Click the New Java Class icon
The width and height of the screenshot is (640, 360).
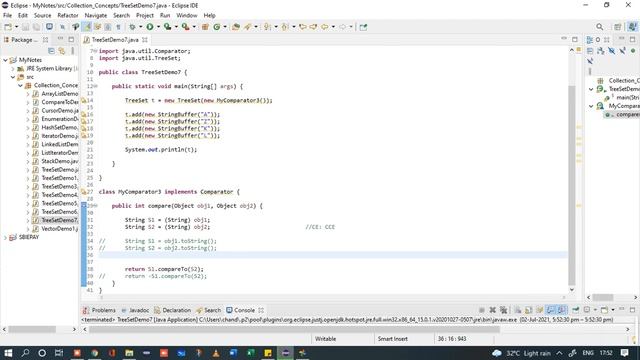pyautogui.click(x=217, y=27)
